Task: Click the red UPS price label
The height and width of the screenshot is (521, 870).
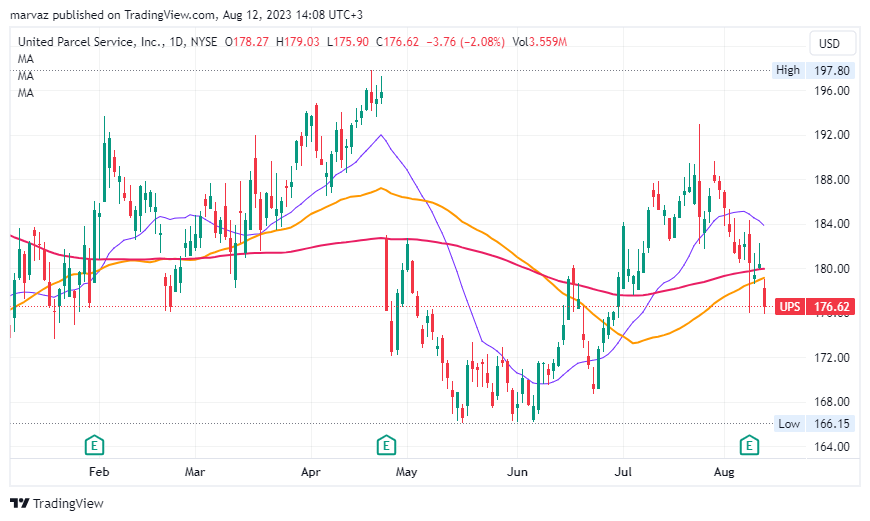Action: [x=815, y=306]
